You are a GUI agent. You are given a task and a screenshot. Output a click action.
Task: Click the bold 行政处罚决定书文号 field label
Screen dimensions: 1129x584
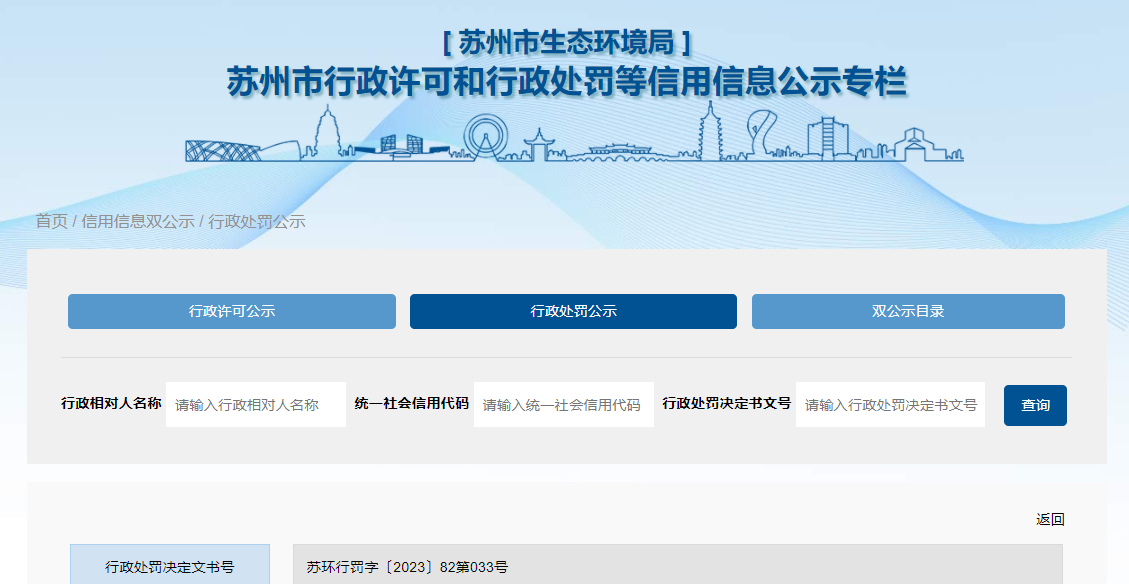[x=726, y=404]
